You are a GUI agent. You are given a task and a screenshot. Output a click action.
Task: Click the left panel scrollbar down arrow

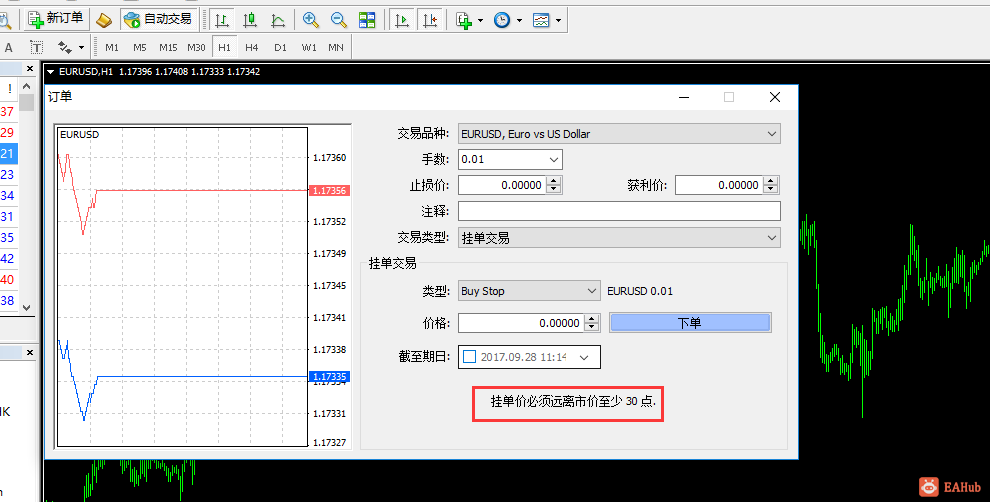(x=27, y=308)
